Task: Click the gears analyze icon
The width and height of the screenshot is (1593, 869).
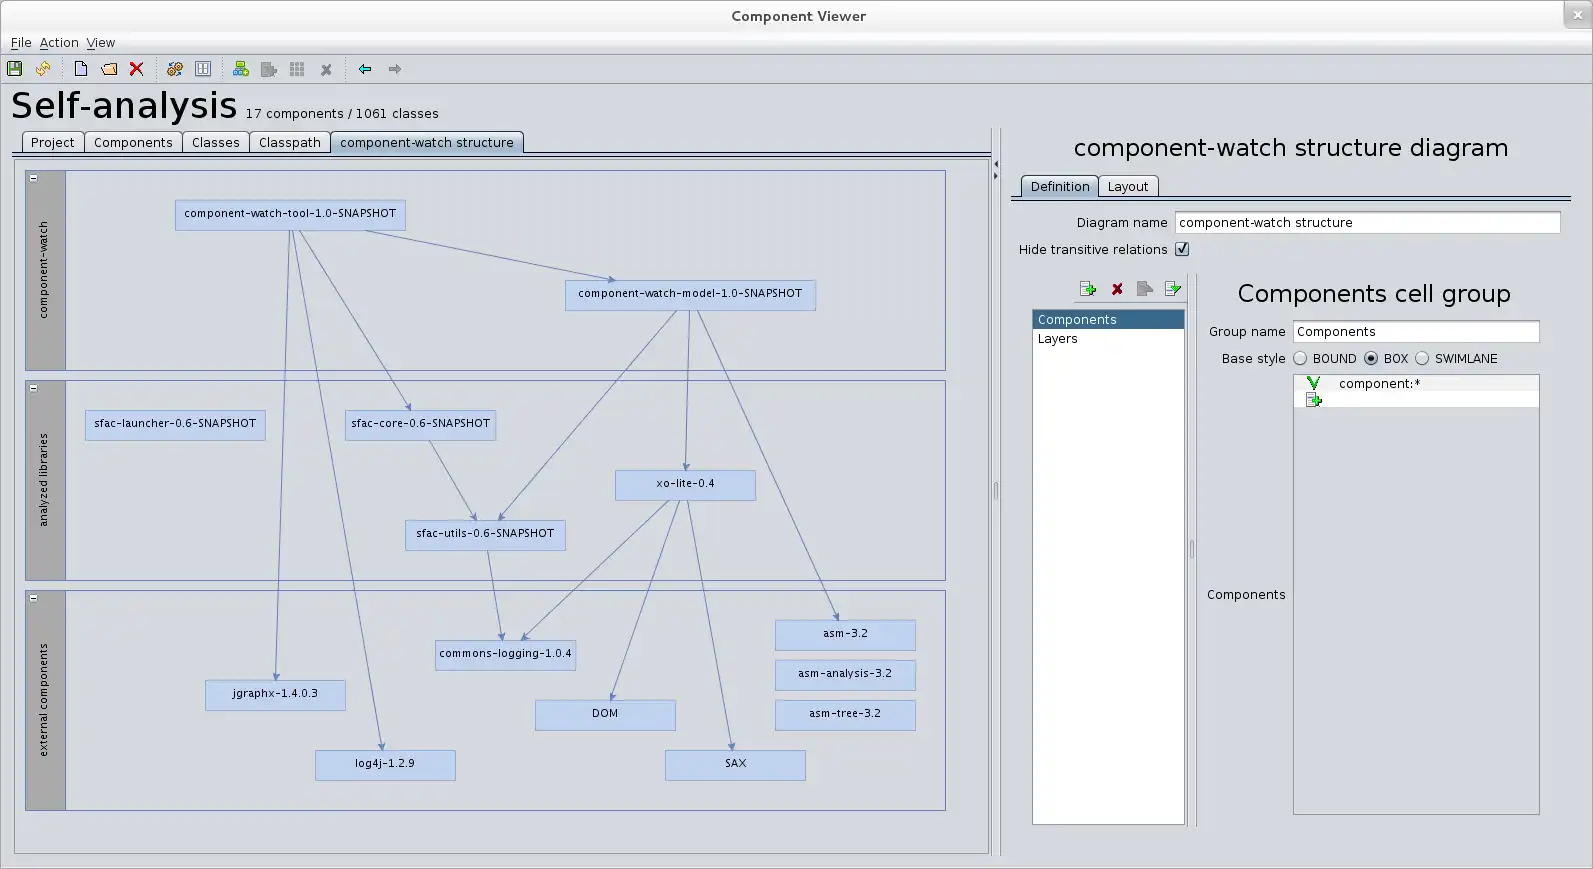Action: (x=175, y=69)
